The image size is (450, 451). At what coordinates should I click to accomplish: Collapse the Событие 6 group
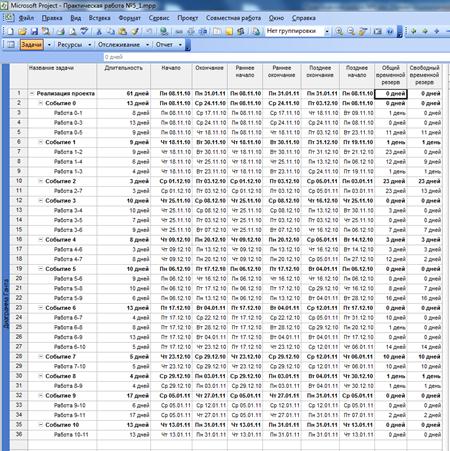pyautogui.click(x=40, y=308)
